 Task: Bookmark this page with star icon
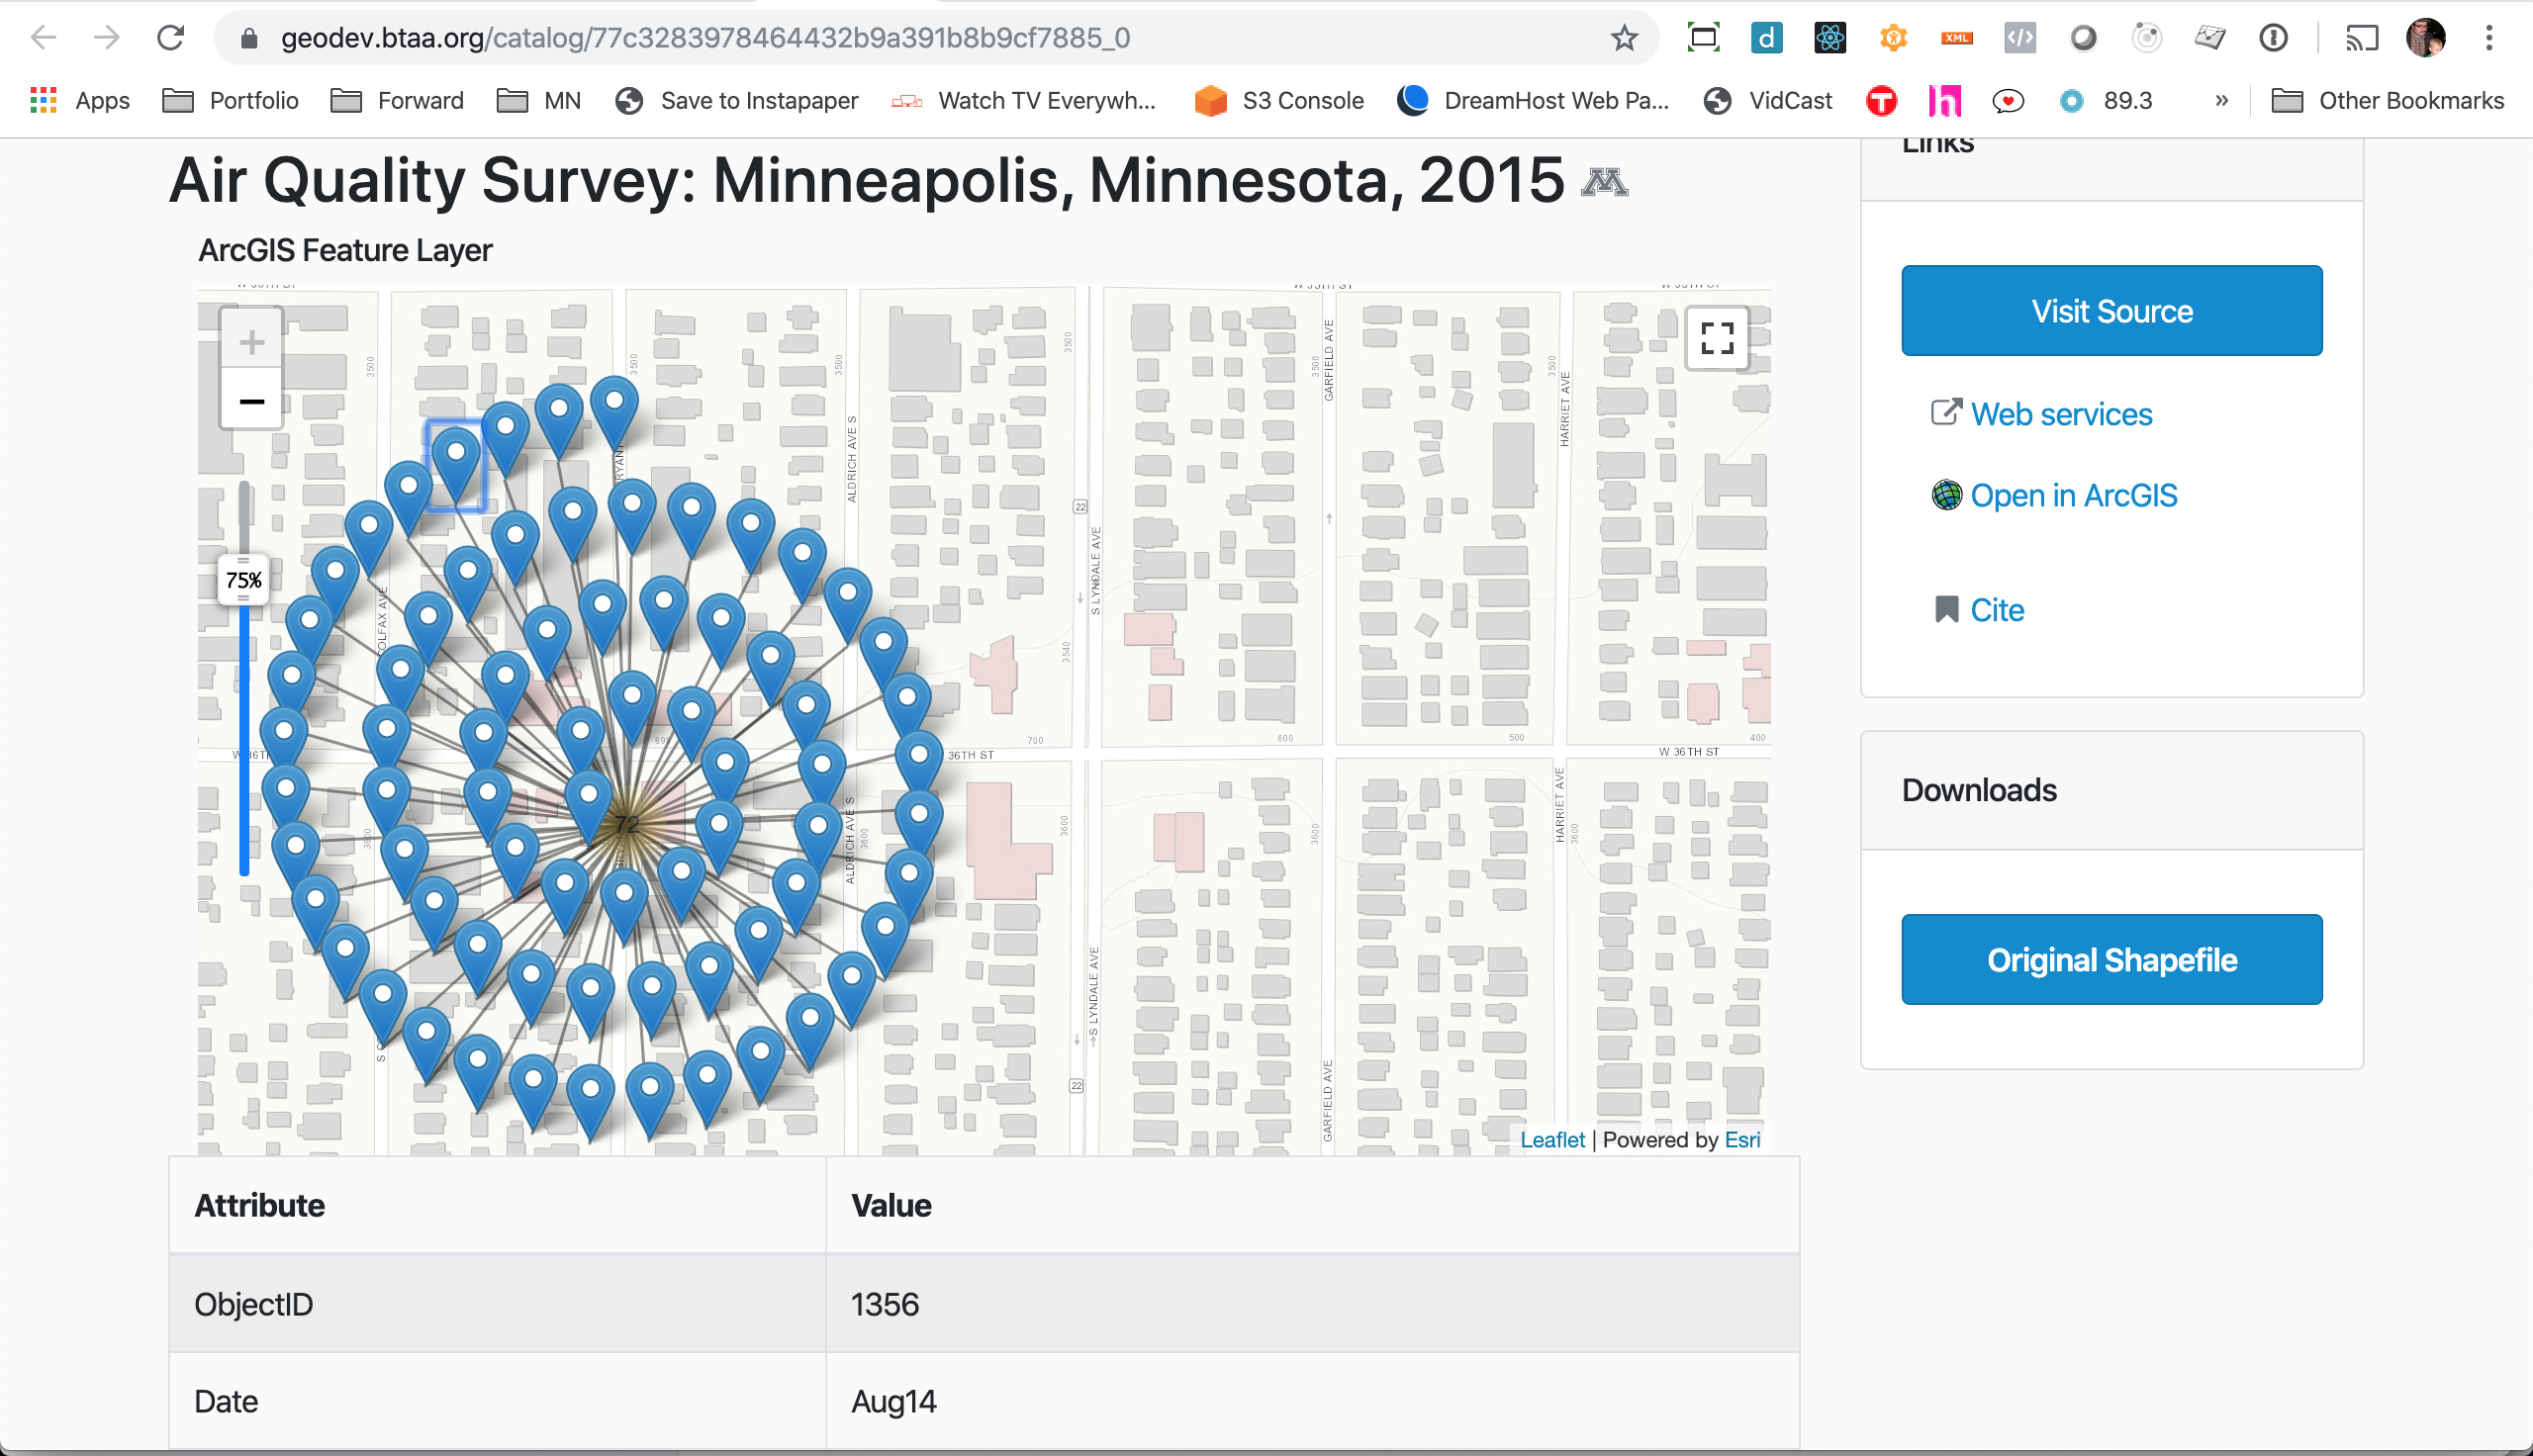pos(1624,38)
